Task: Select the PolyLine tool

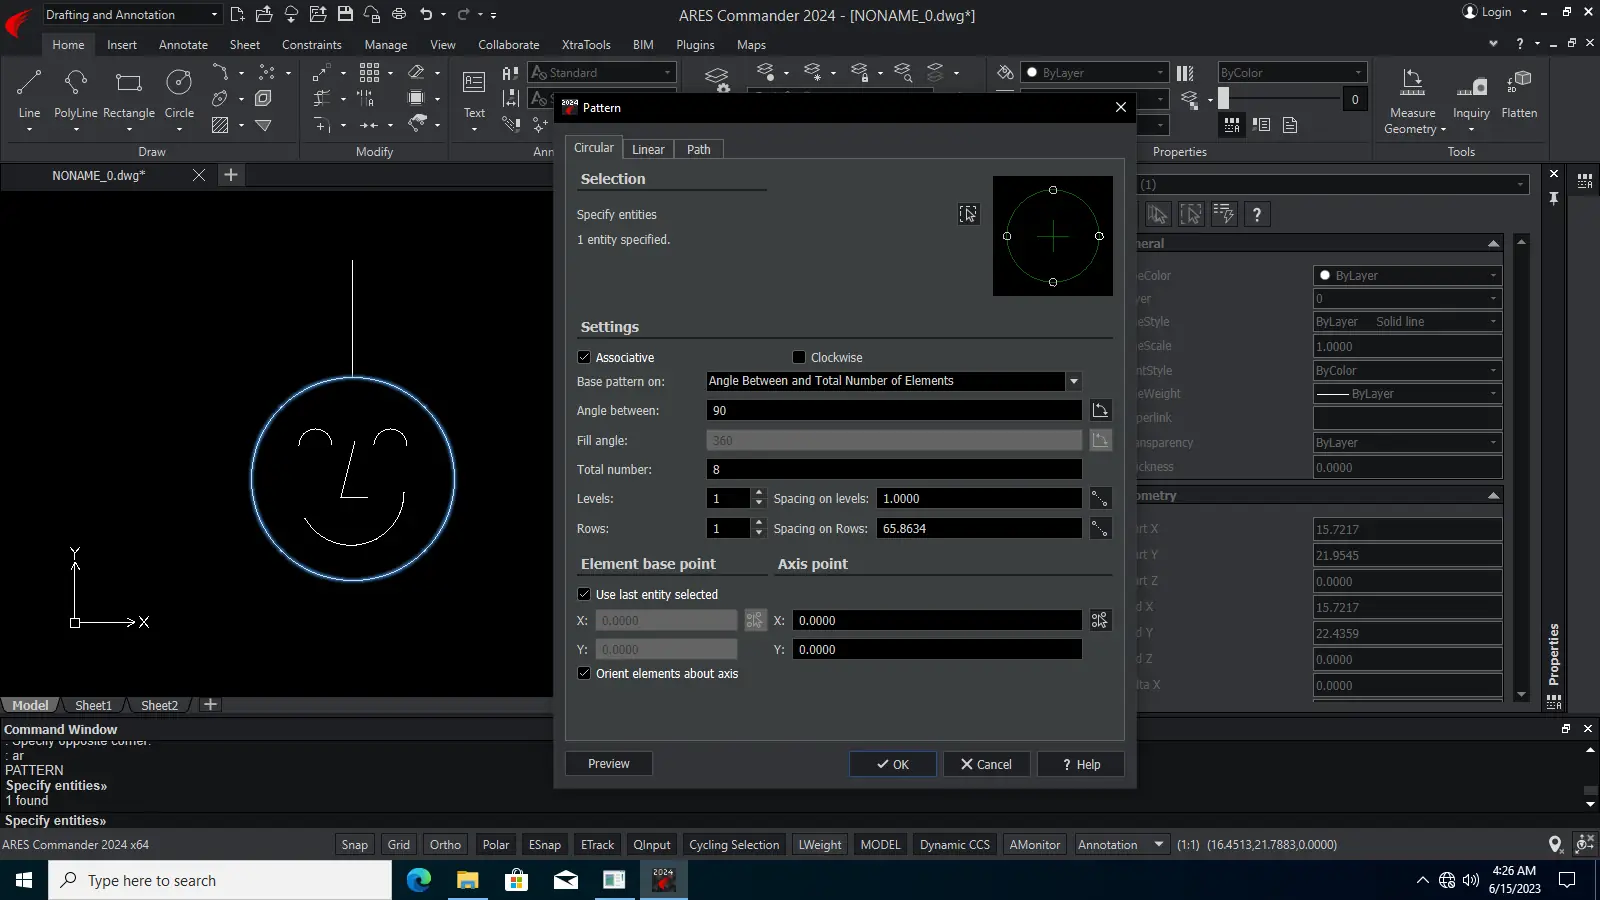Action: [75, 85]
